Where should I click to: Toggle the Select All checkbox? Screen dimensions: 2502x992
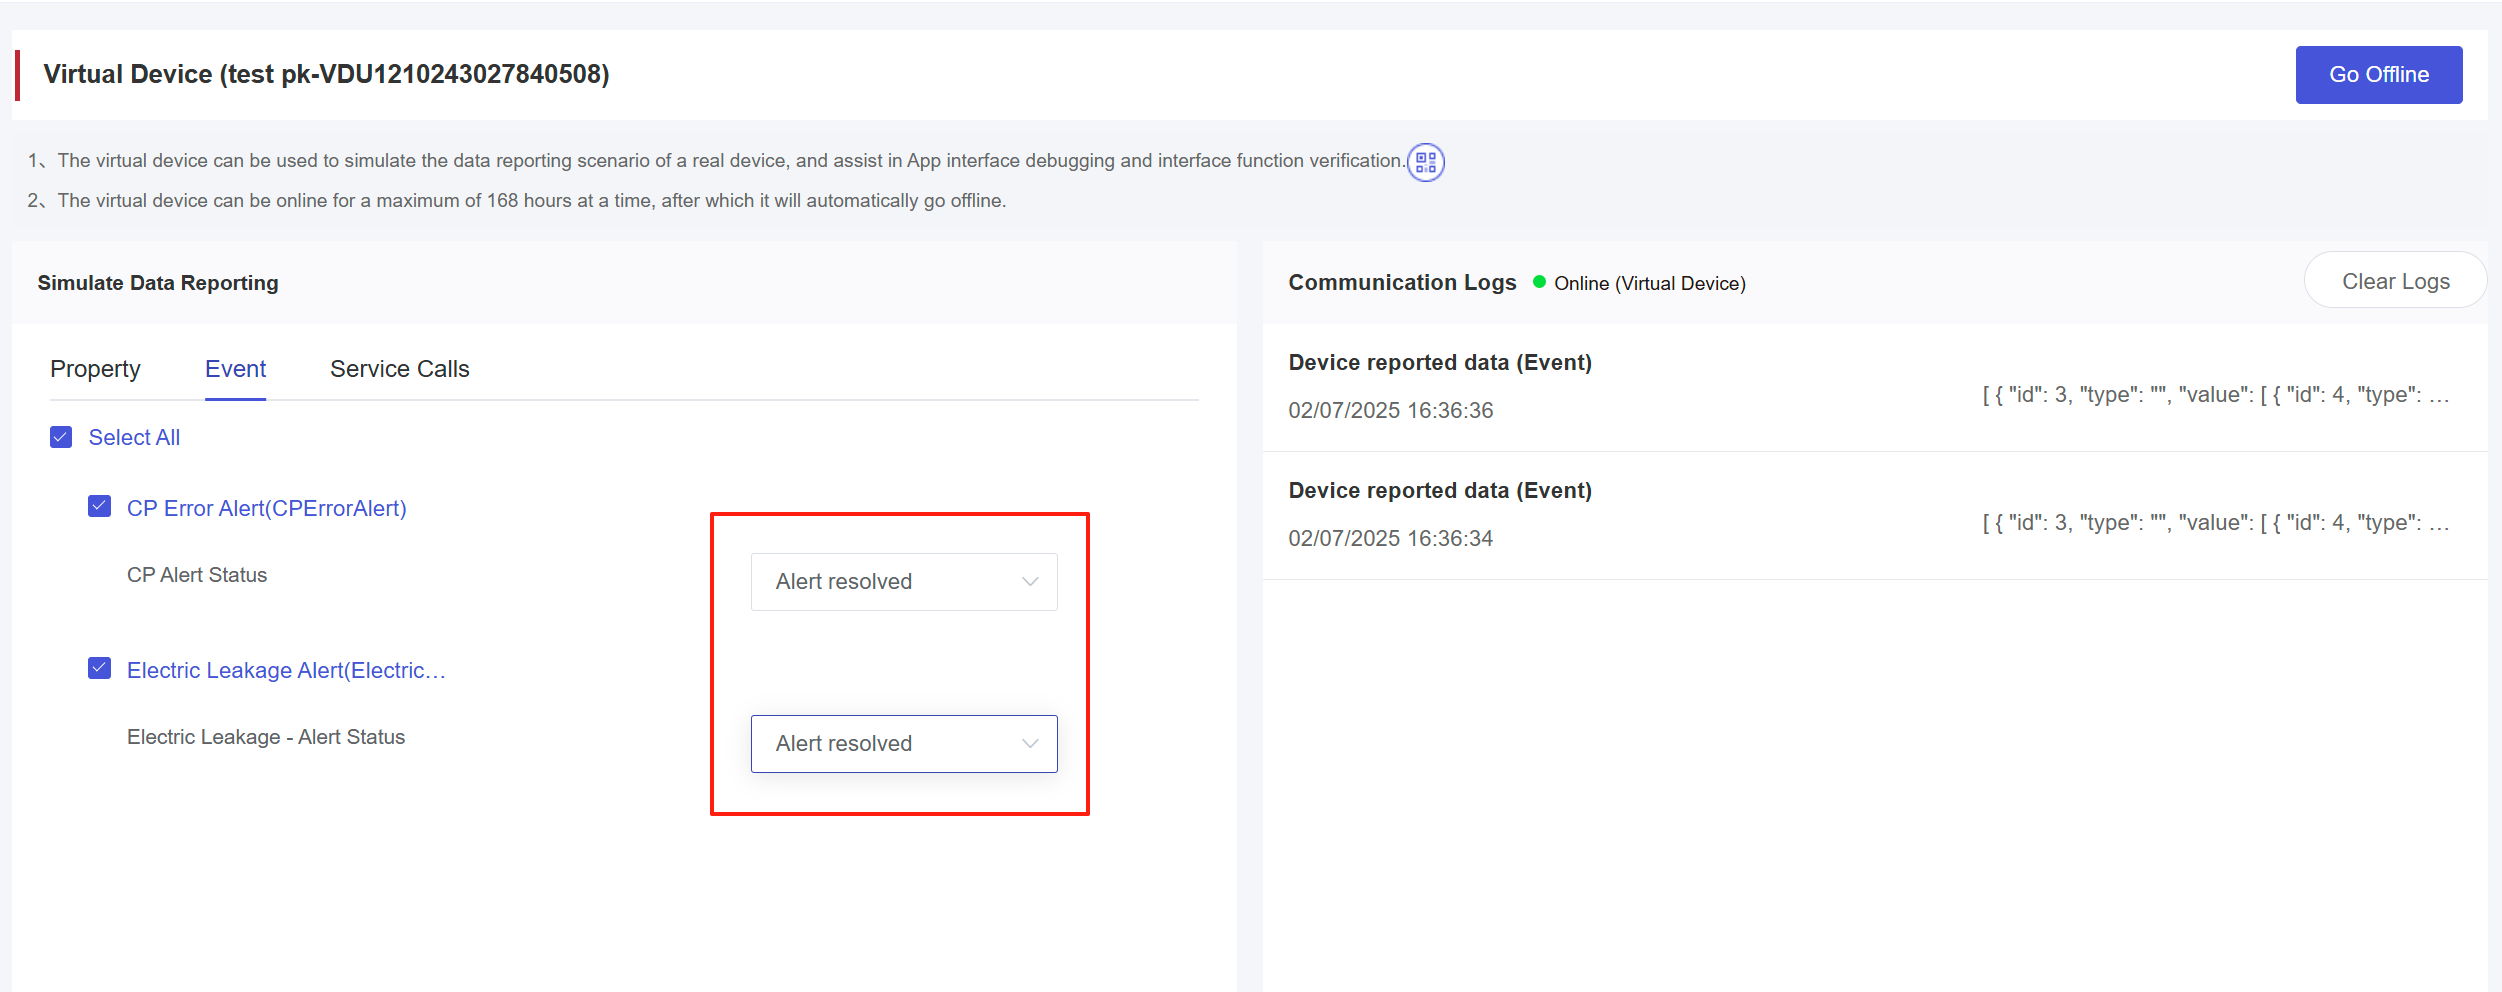pos(61,437)
